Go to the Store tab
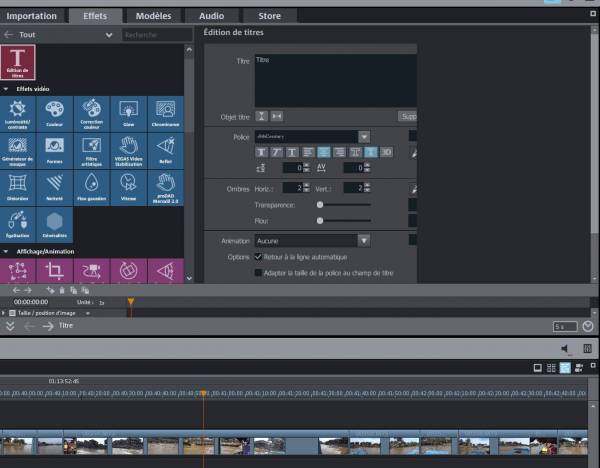The image size is (600, 468). pyautogui.click(x=269, y=16)
